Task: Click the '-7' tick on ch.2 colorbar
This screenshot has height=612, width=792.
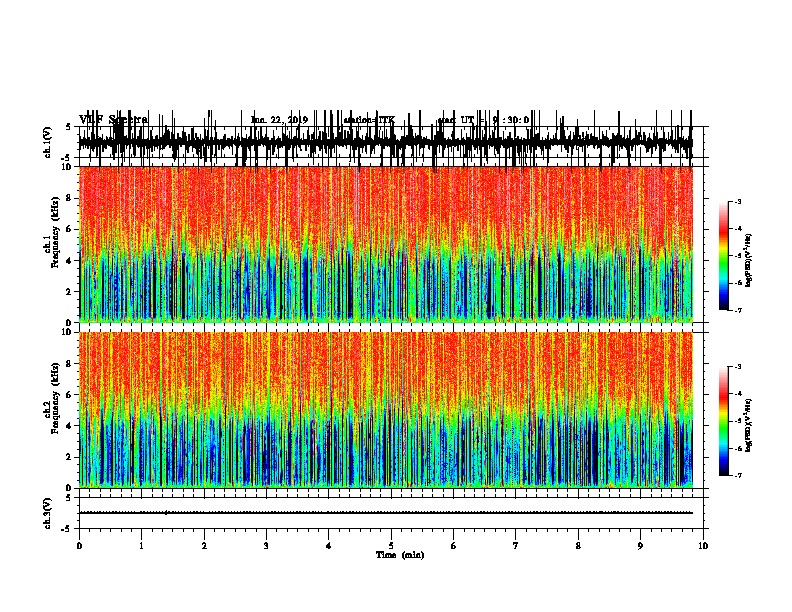Action: click(x=738, y=475)
